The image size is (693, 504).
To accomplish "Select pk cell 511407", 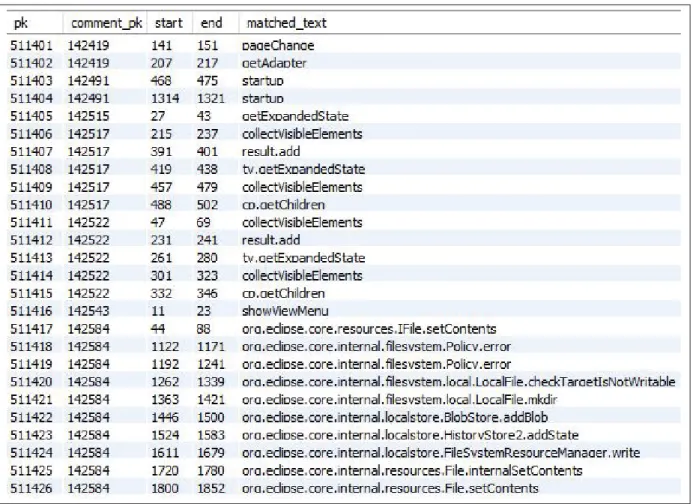I will pos(31,152).
